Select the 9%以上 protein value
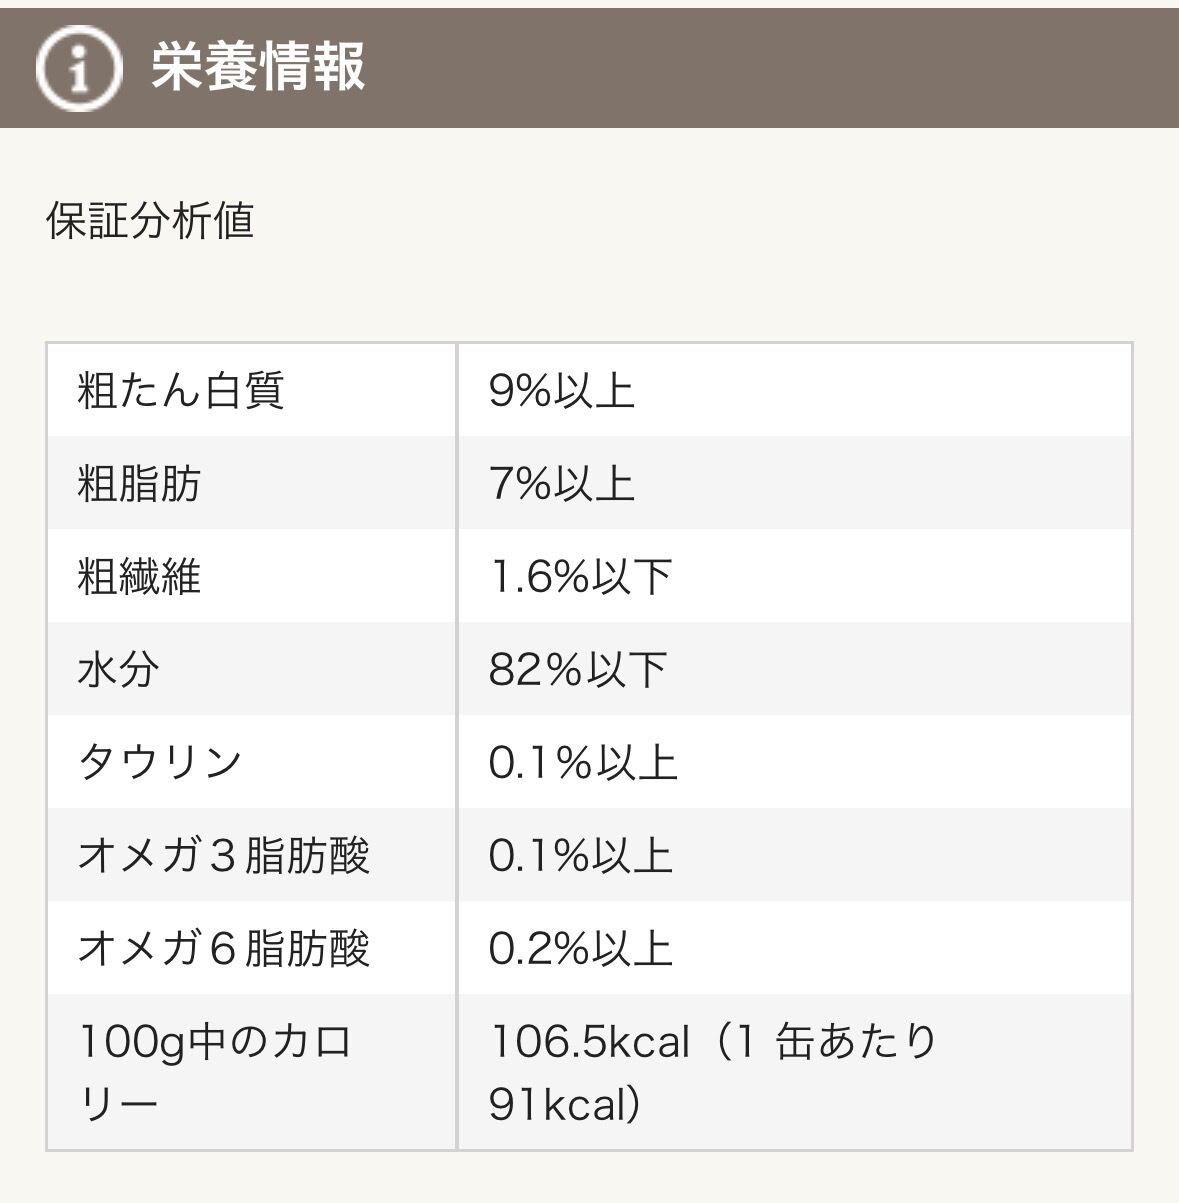The height and width of the screenshot is (1203, 1179). tap(561, 390)
